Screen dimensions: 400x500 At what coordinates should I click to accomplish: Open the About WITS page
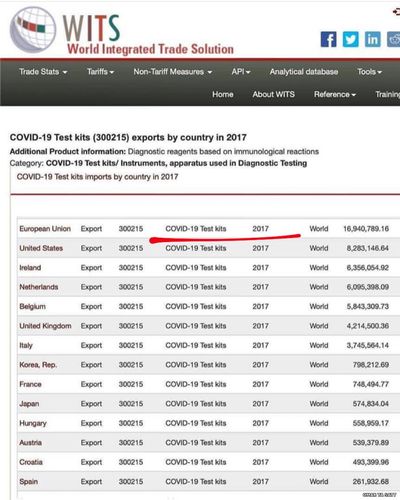tap(274, 94)
